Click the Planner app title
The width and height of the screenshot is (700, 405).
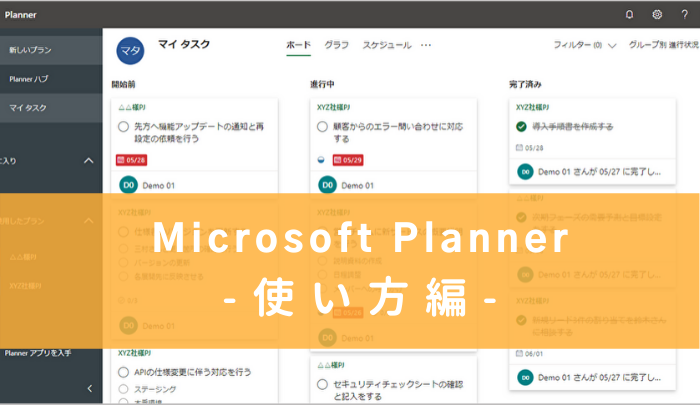click(21, 15)
